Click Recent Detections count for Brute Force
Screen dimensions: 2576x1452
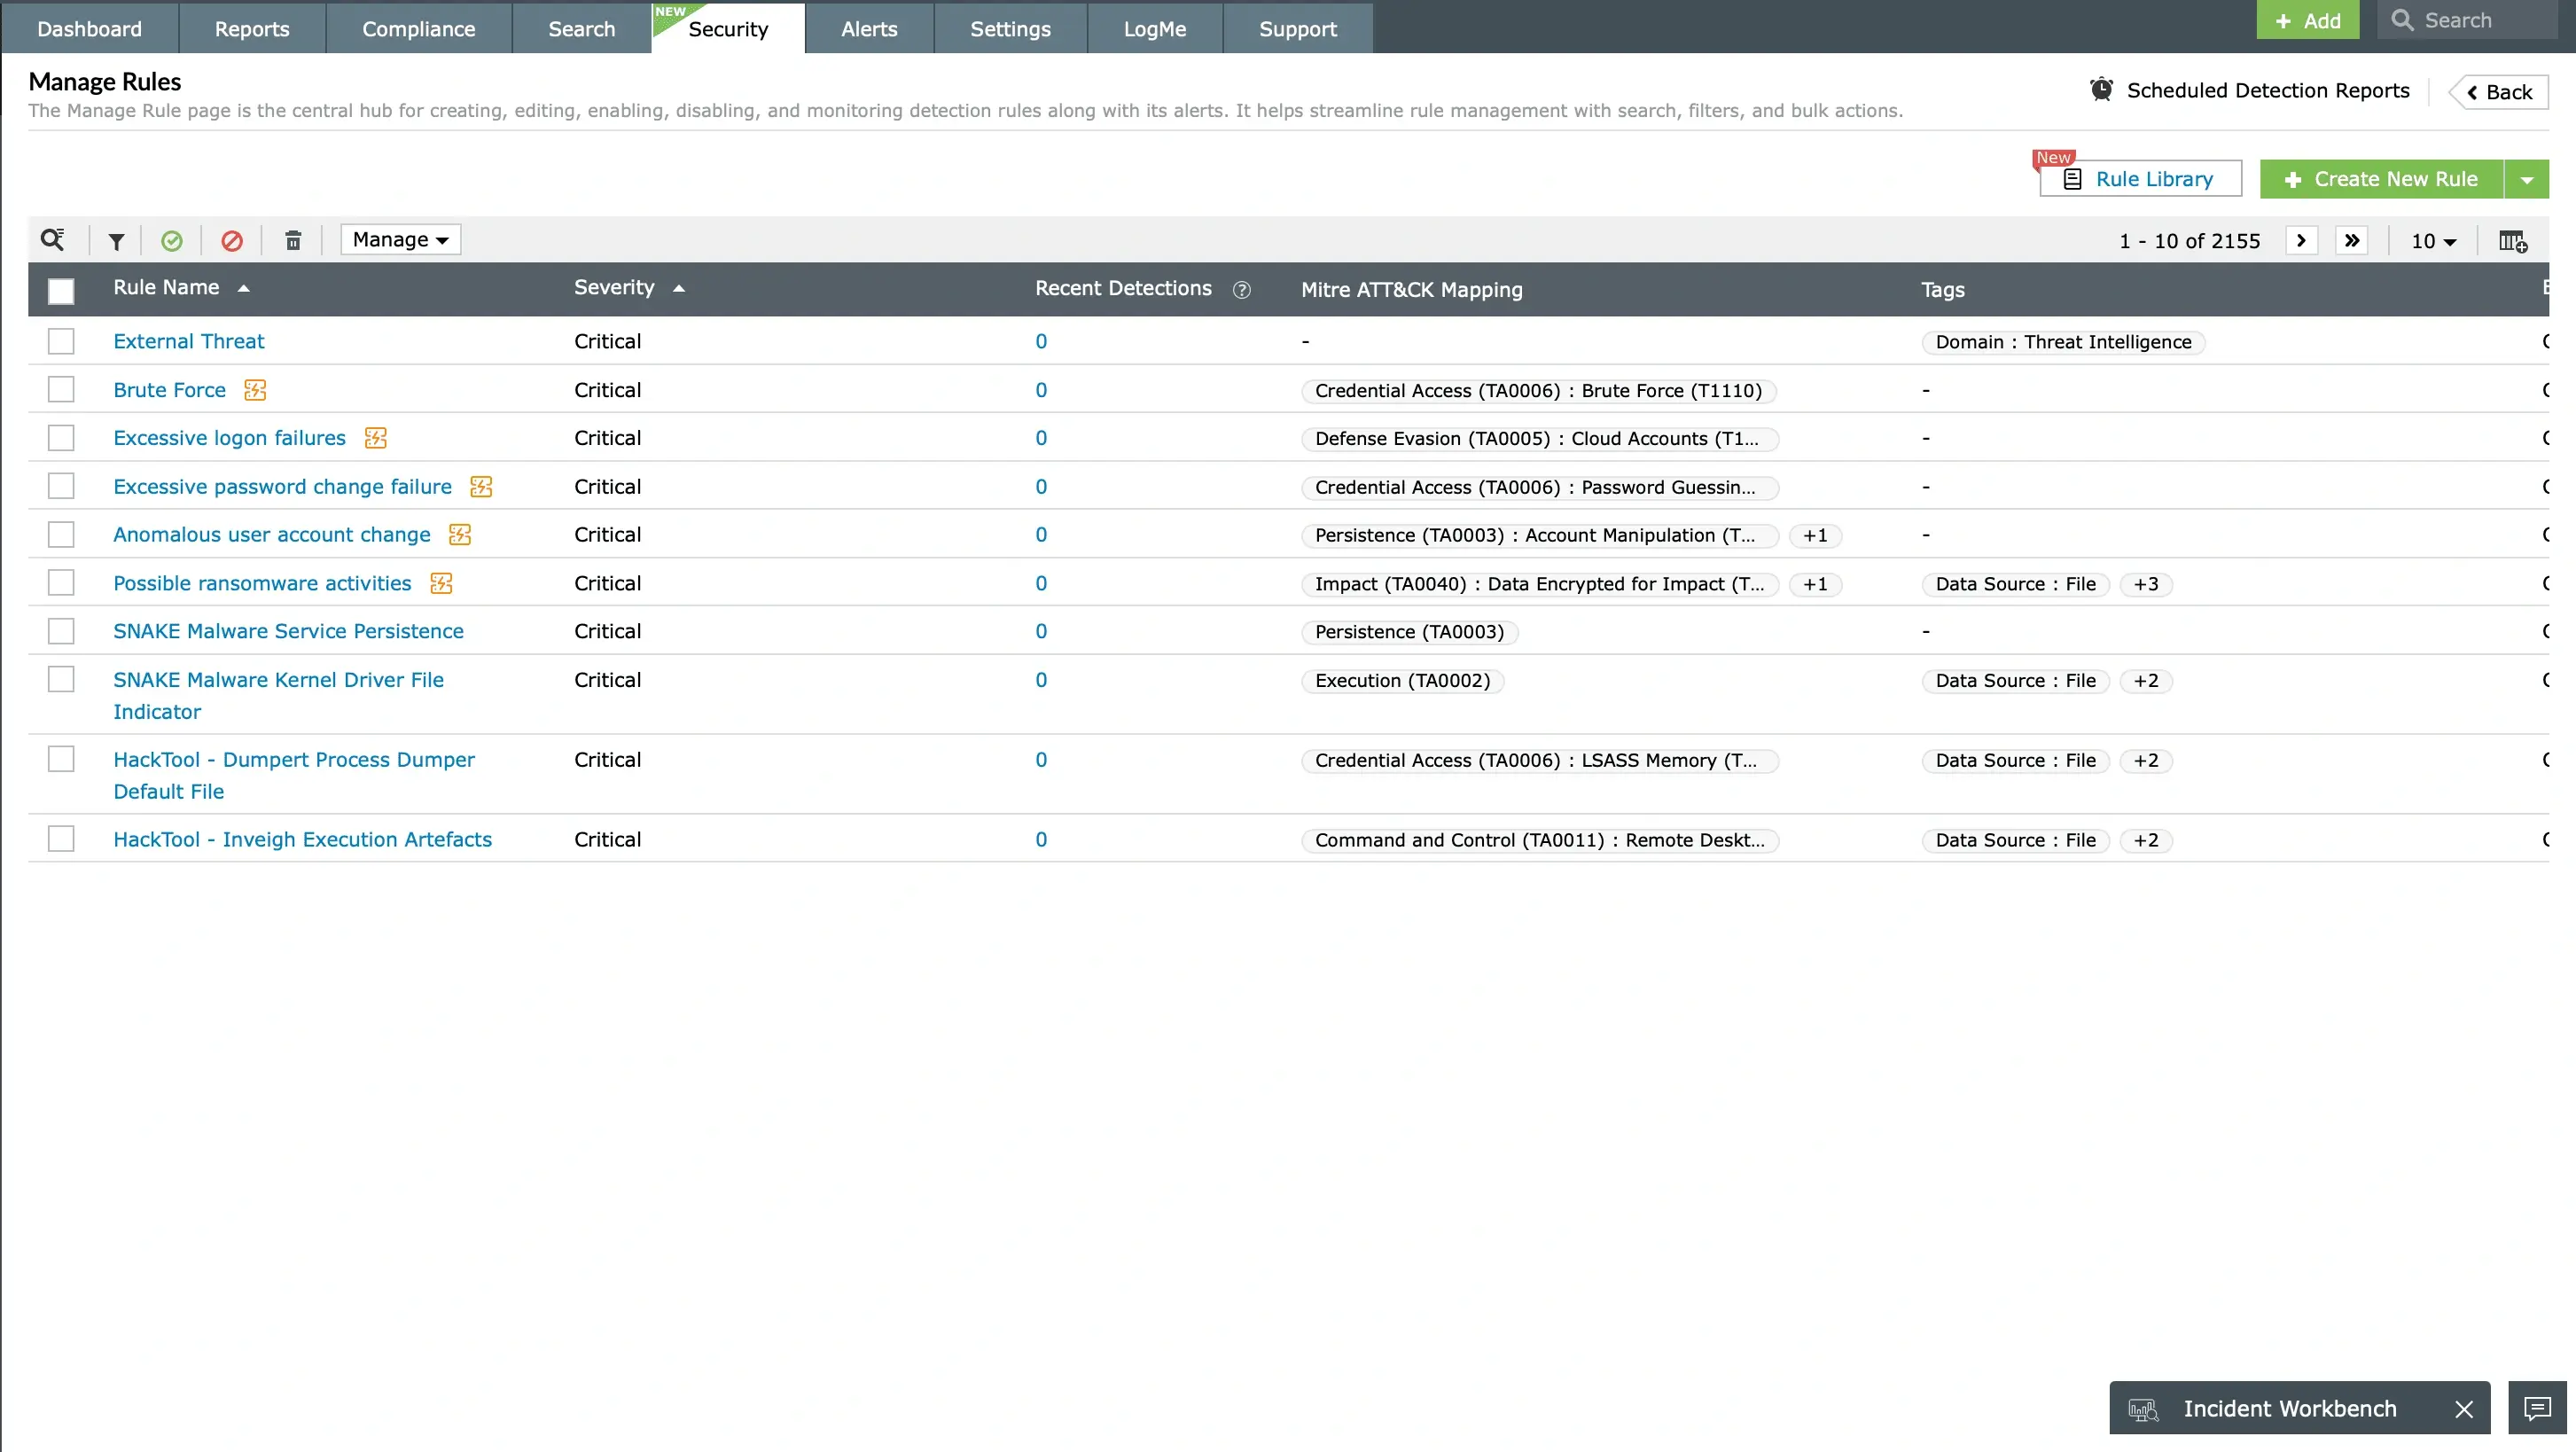tap(1041, 390)
